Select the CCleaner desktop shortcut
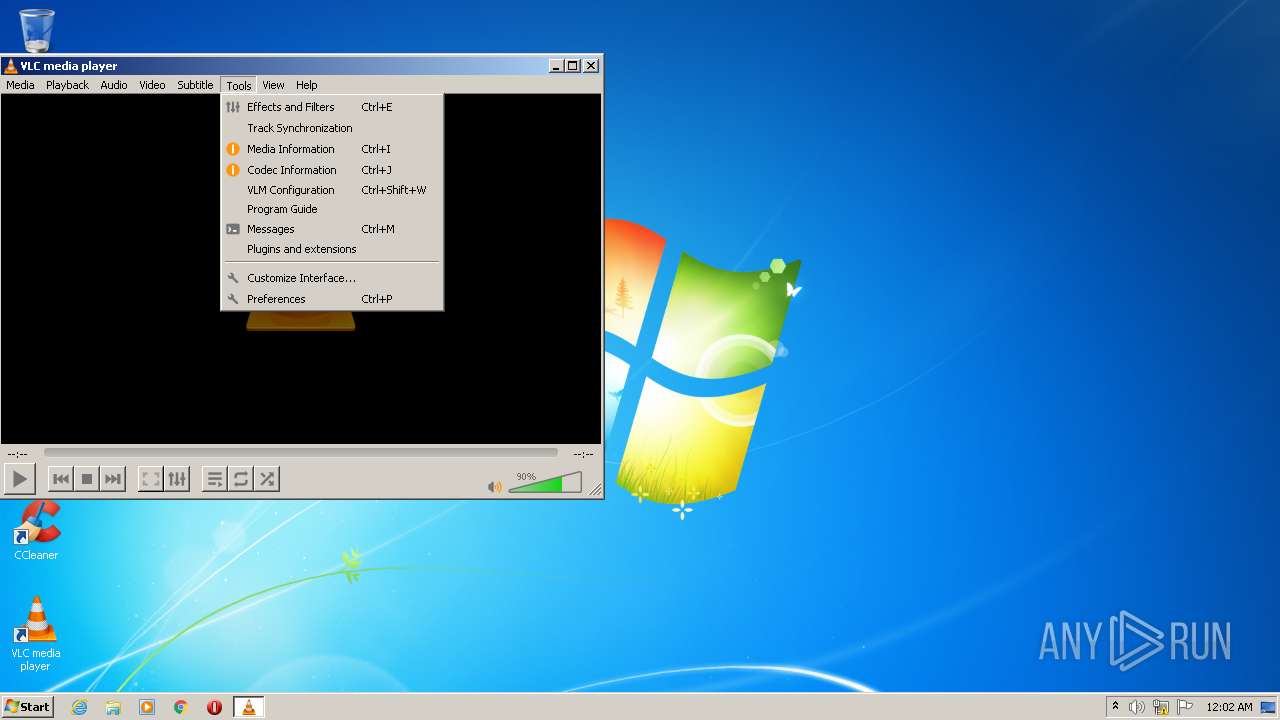Screen dimensions: 1280x720 coord(36,531)
